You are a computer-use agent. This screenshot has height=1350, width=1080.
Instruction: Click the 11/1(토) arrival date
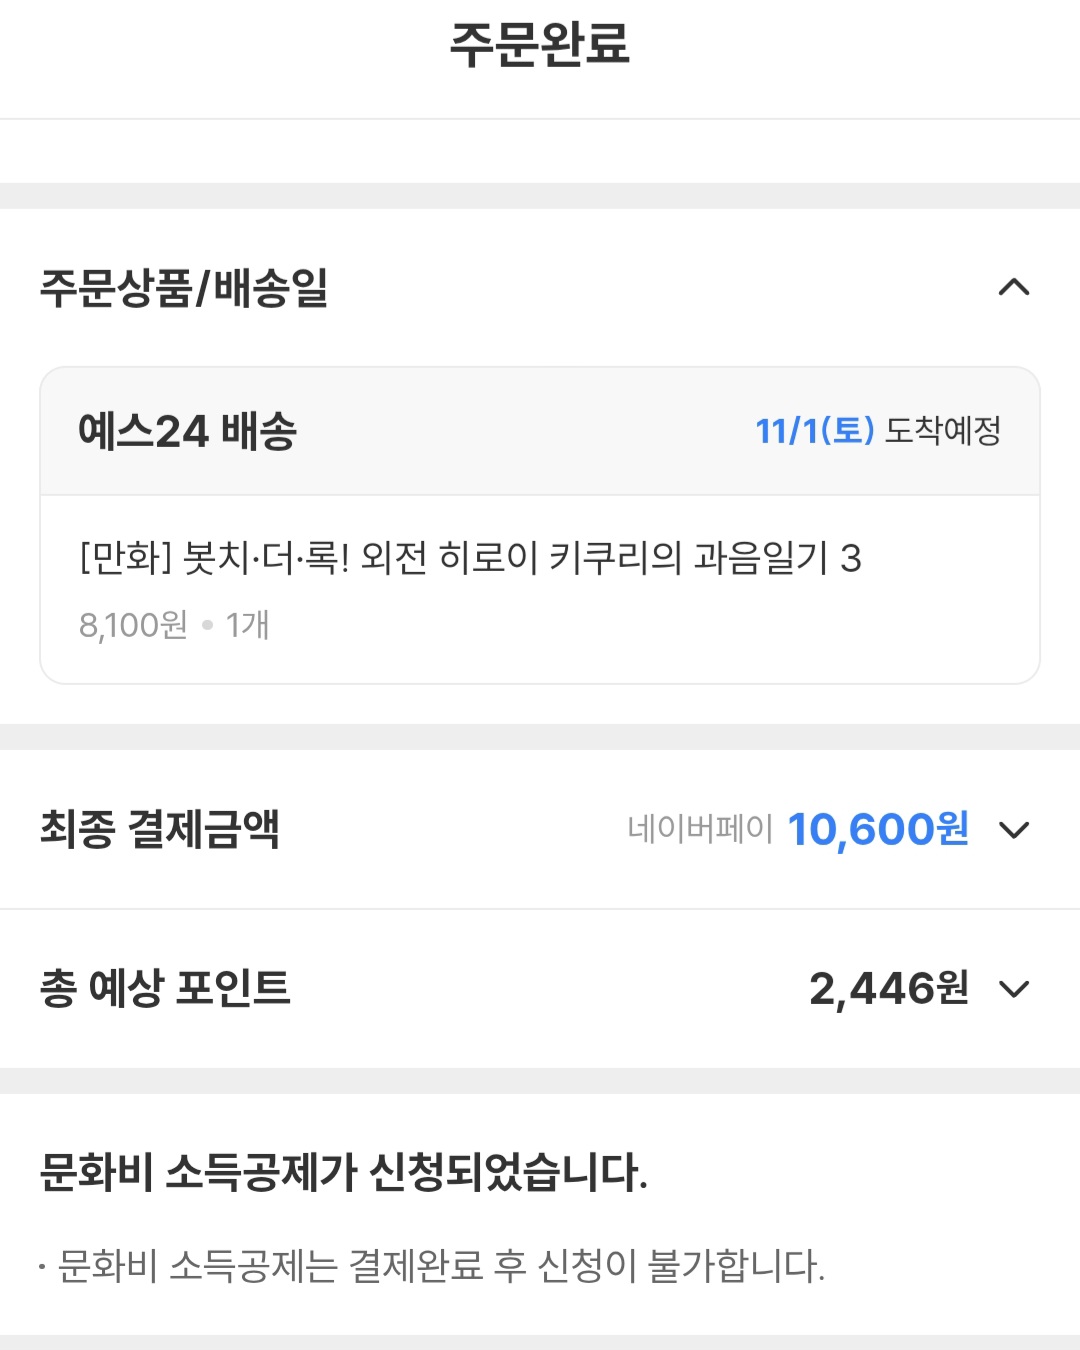pos(814,431)
